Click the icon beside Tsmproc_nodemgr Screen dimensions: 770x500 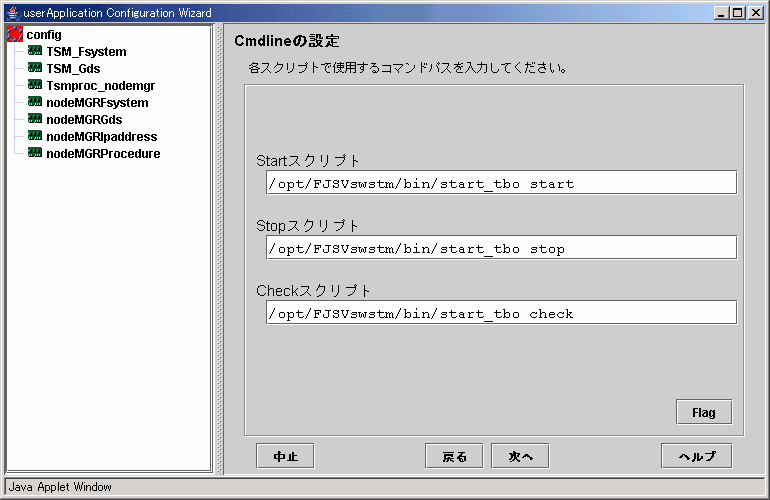[x=35, y=84]
